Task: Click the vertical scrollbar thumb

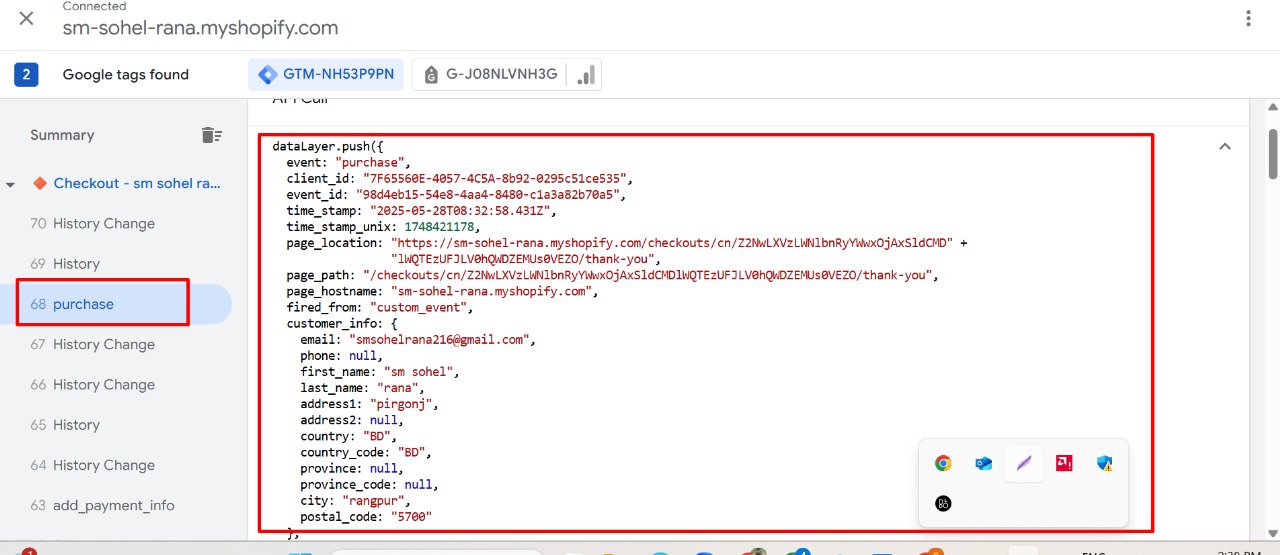Action: (1272, 152)
